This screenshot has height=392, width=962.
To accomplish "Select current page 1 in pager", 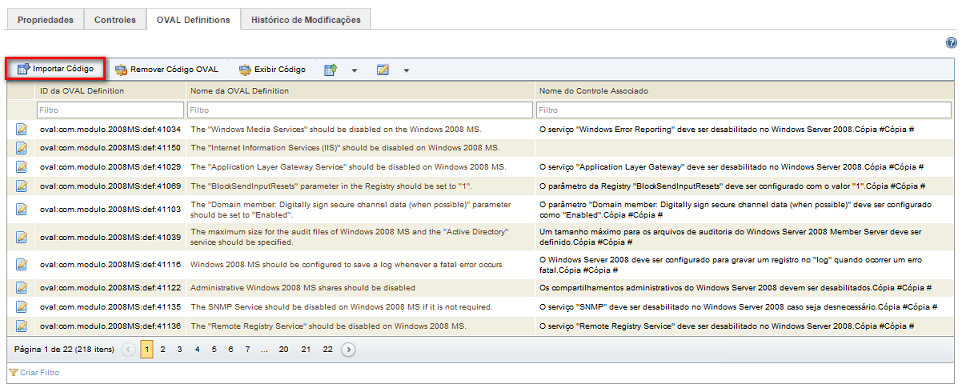I will (x=147, y=349).
